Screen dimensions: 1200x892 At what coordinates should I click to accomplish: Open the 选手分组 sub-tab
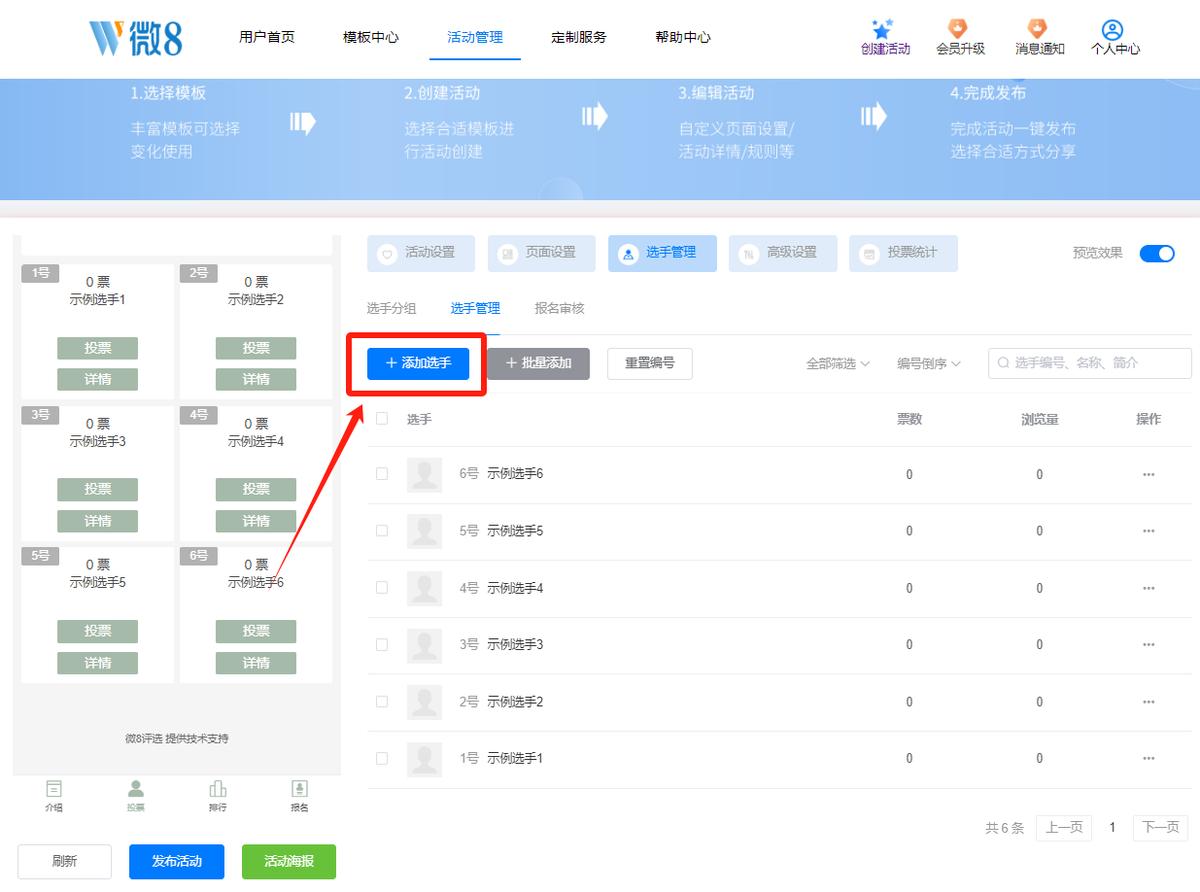tap(392, 309)
